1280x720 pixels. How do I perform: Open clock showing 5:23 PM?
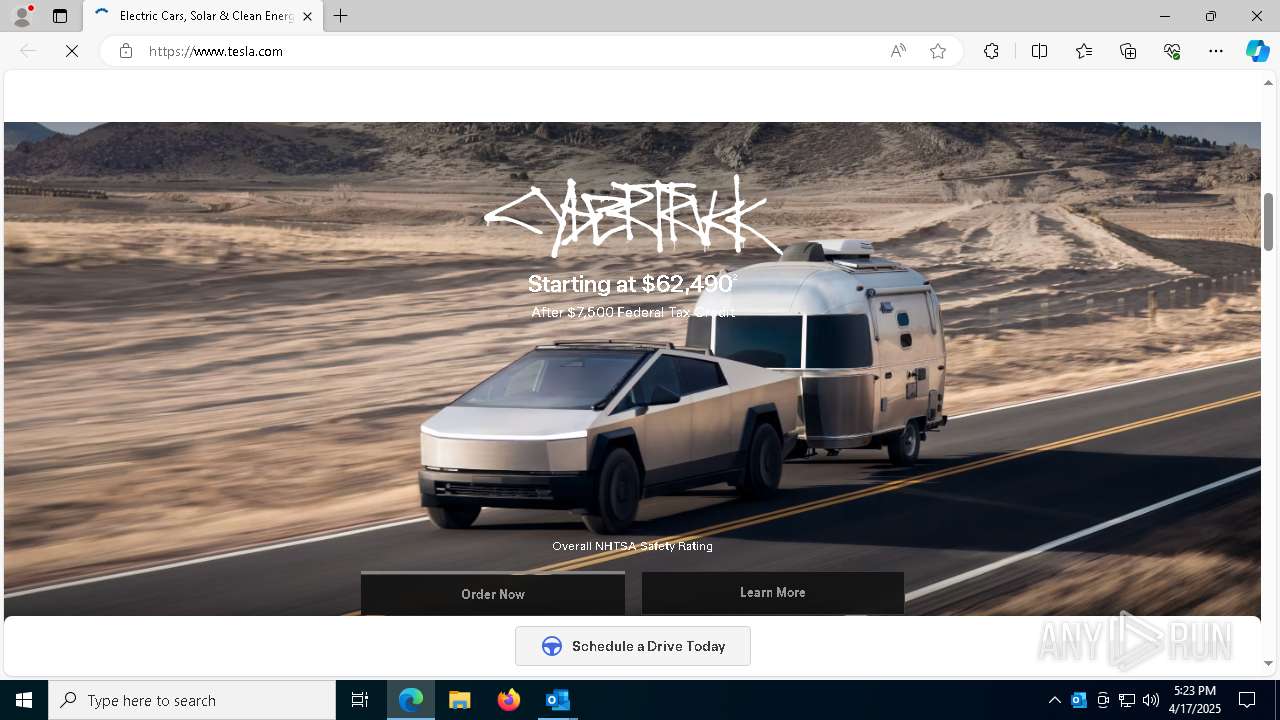[1195, 700]
